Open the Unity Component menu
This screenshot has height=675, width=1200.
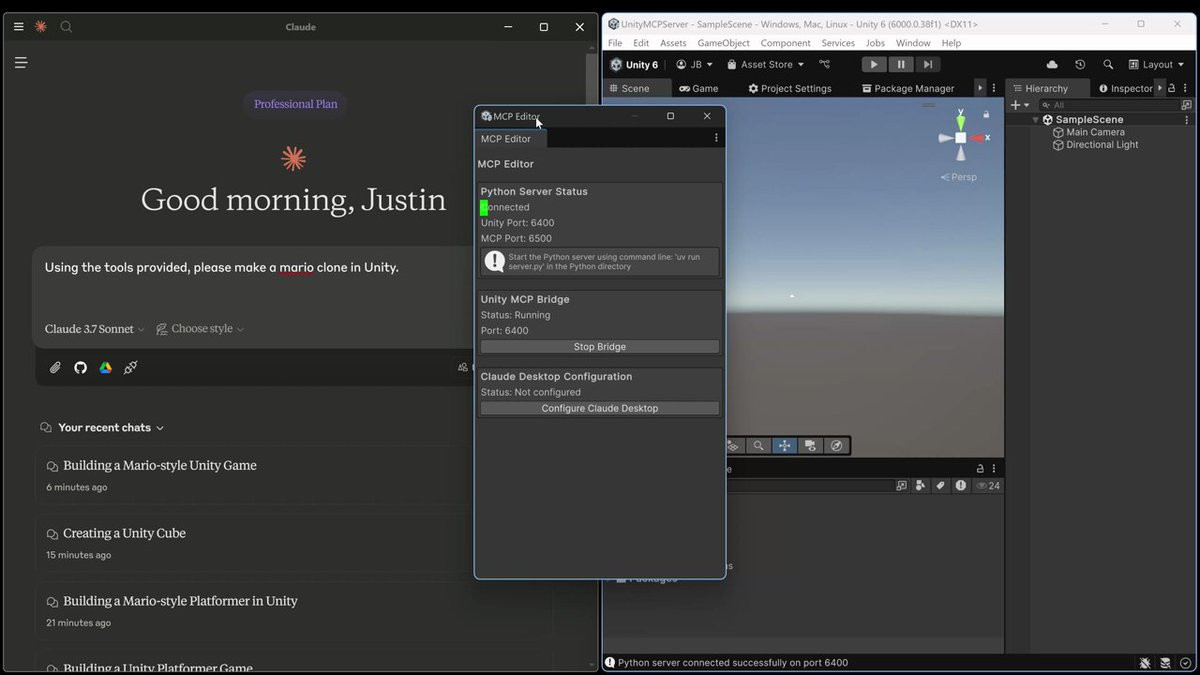click(785, 43)
